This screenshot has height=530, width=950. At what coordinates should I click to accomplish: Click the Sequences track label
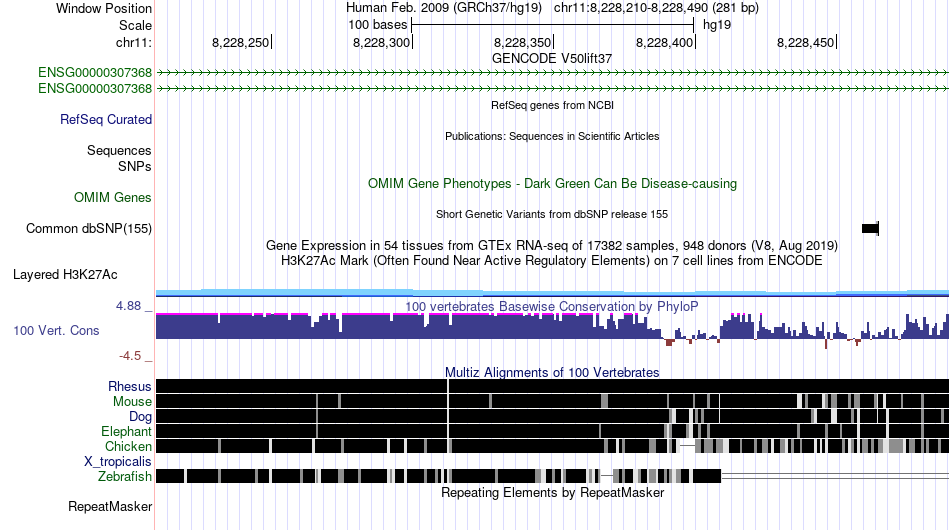(x=119, y=150)
